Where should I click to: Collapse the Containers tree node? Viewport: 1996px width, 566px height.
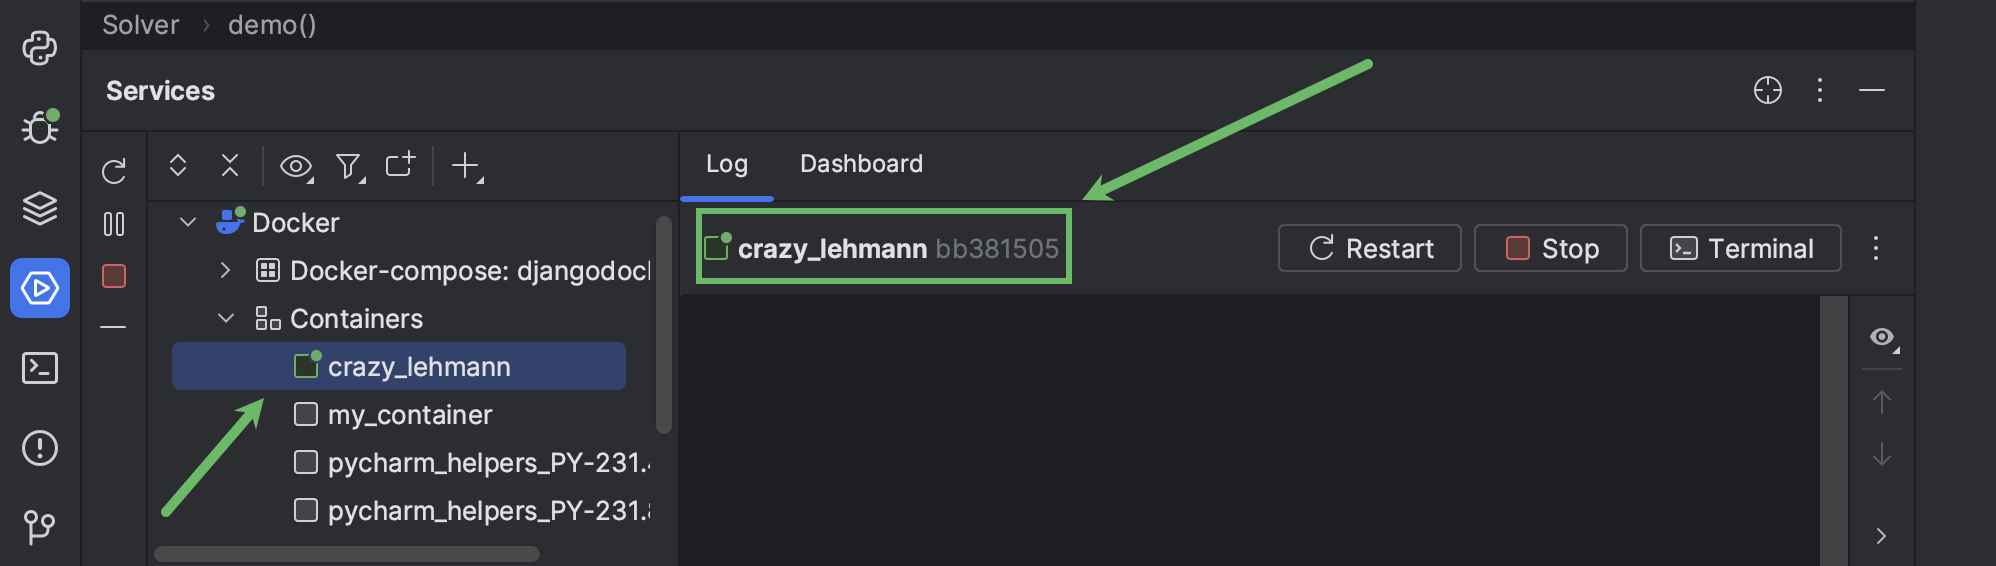(x=226, y=318)
